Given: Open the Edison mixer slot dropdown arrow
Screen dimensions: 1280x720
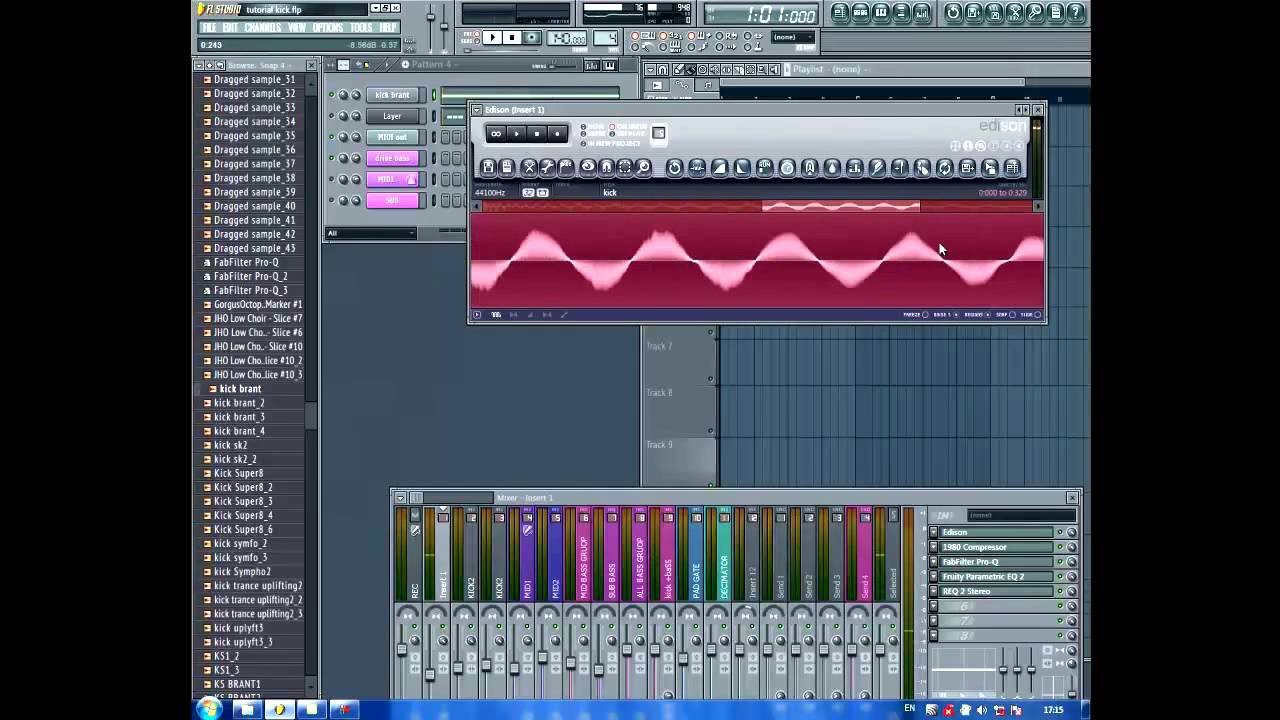Looking at the screenshot, I should coord(934,532).
